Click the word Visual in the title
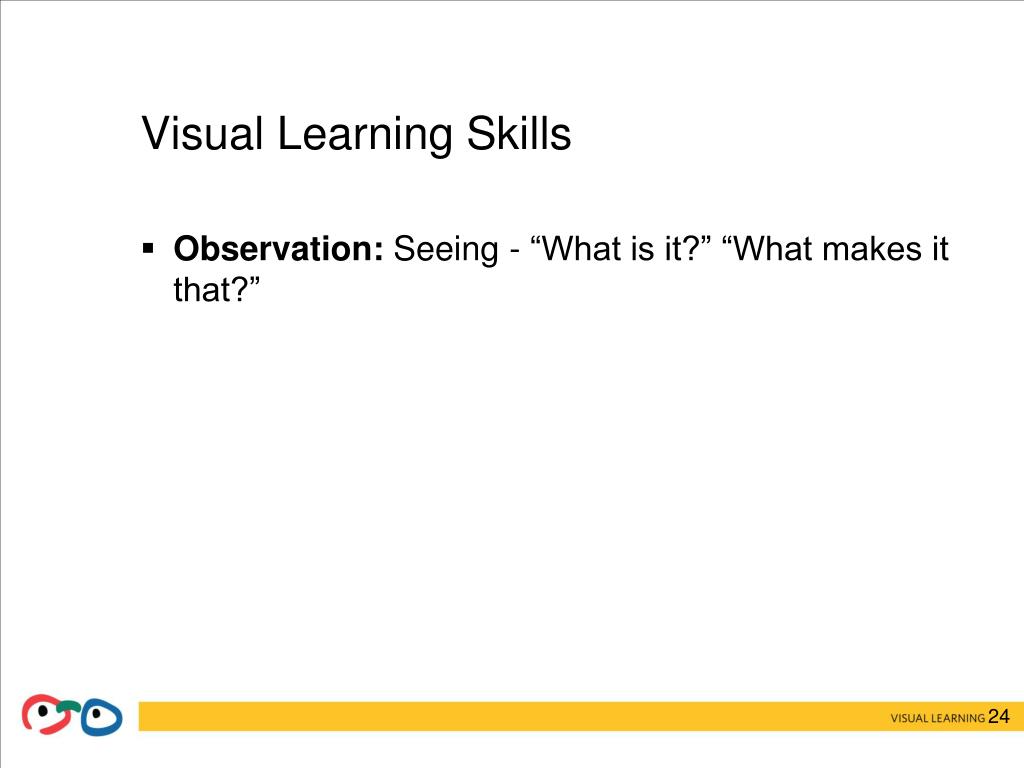 [x=202, y=134]
